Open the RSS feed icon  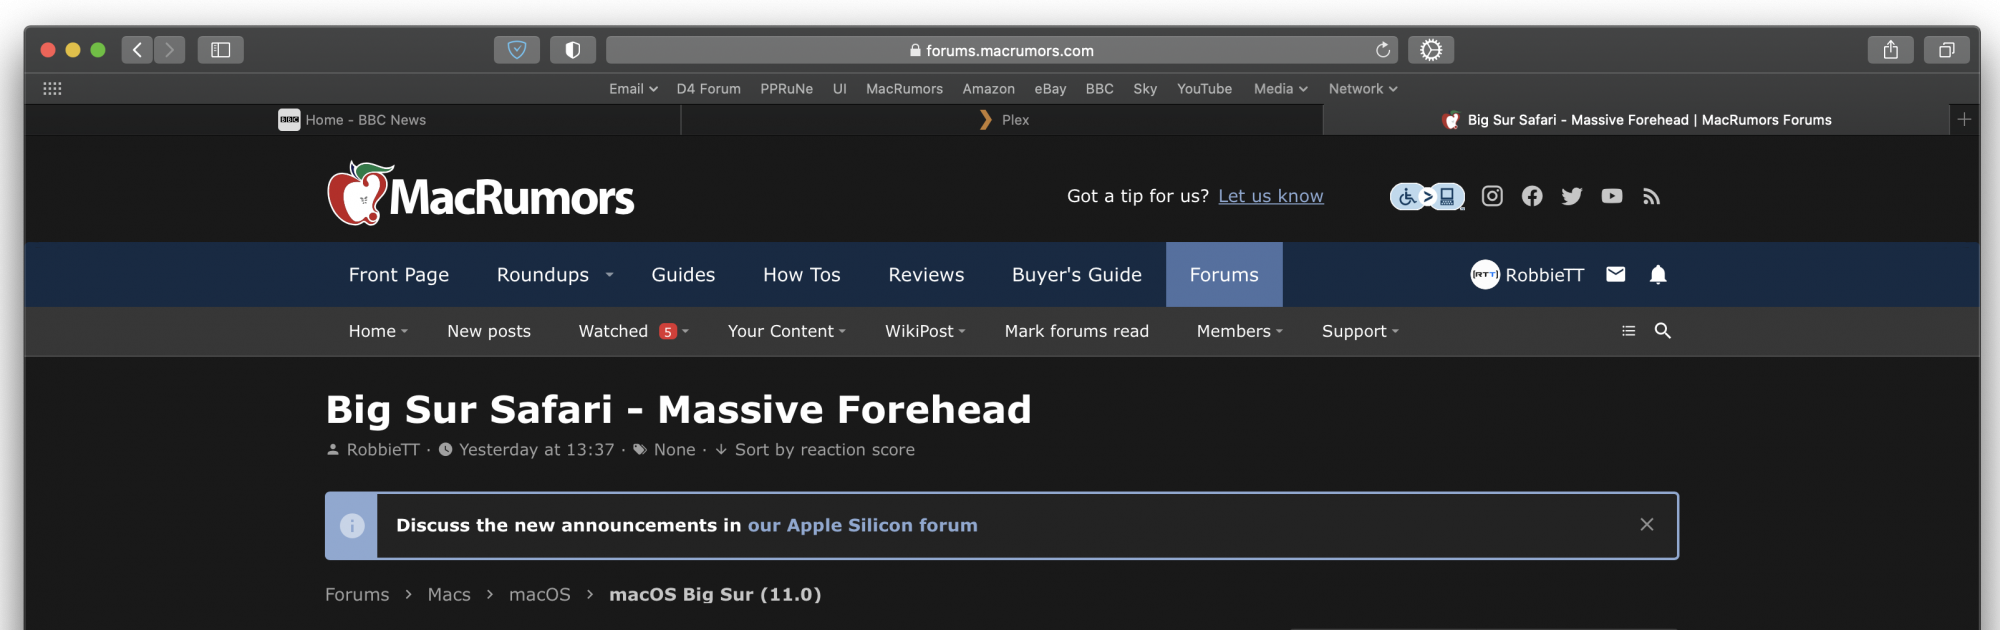click(x=1651, y=196)
